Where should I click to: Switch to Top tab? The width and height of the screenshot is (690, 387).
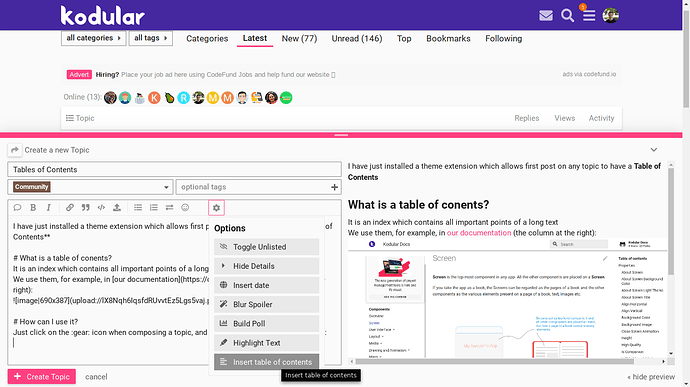[404, 39]
